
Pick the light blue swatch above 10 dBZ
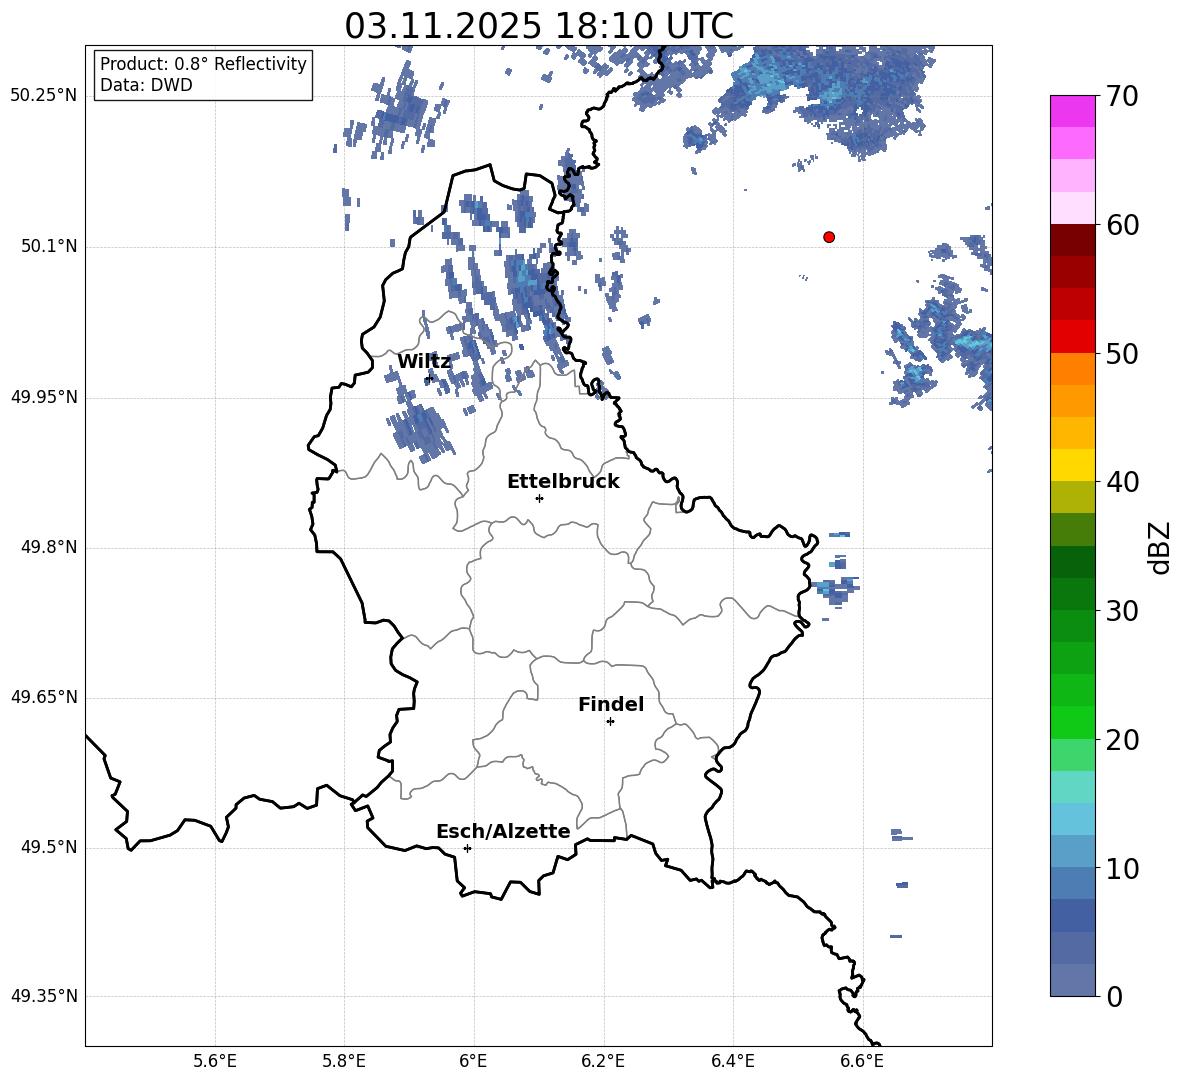tap(1072, 851)
